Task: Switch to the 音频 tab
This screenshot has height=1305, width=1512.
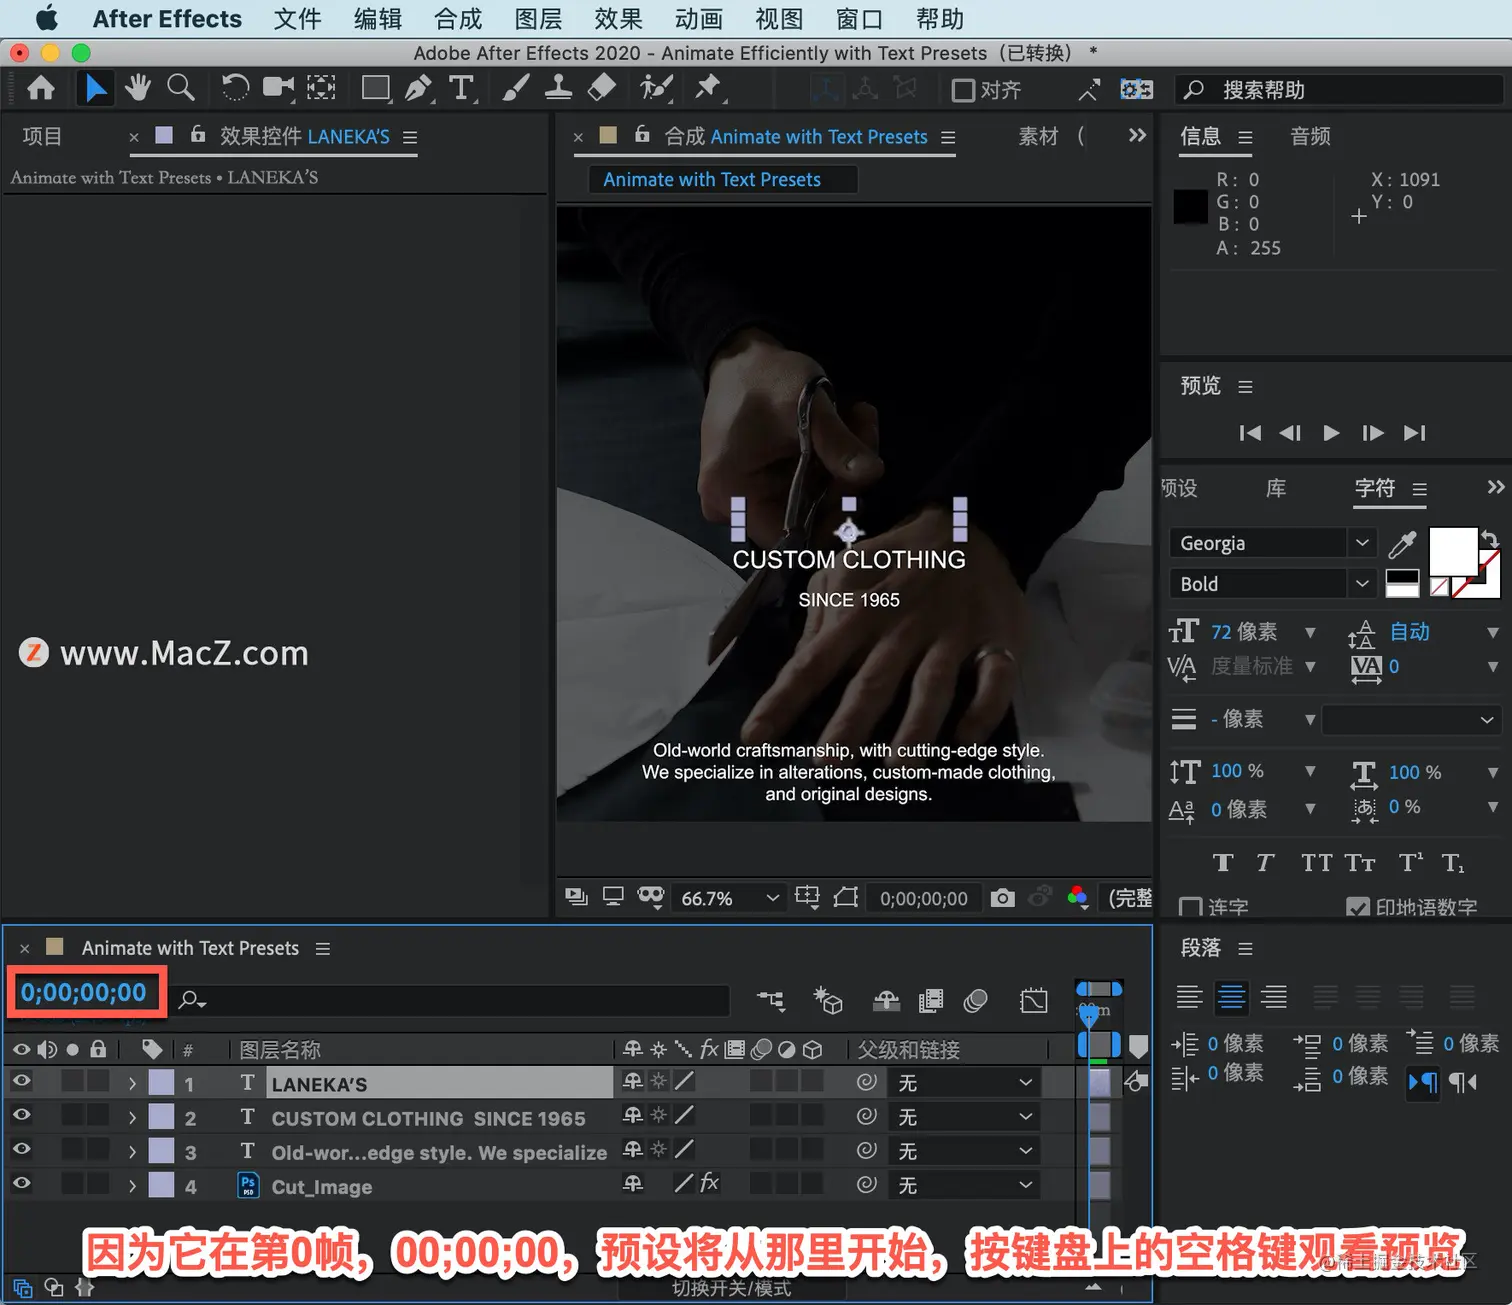Action: click(1310, 136)
